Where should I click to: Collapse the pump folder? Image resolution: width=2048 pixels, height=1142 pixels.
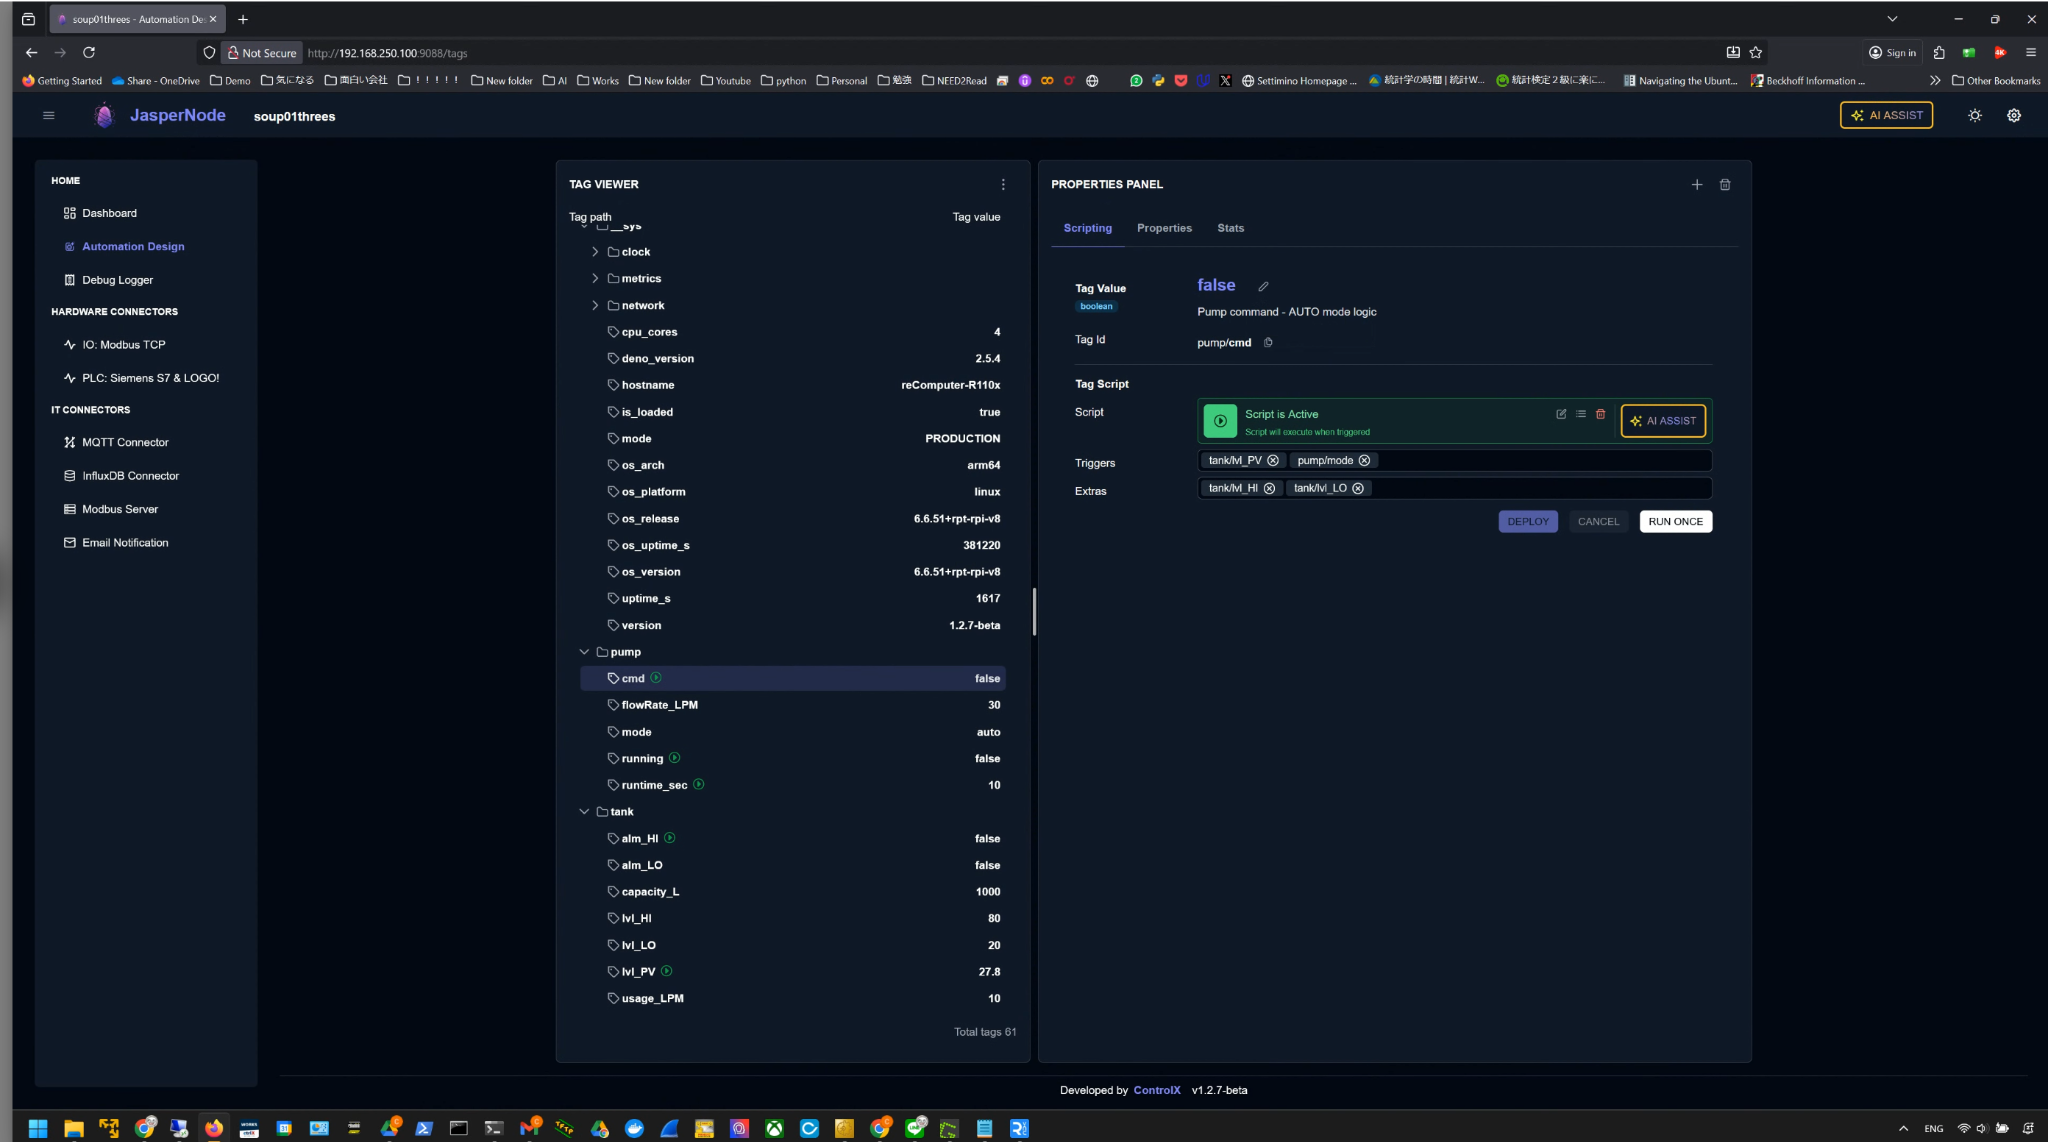[x=584, y=652]
